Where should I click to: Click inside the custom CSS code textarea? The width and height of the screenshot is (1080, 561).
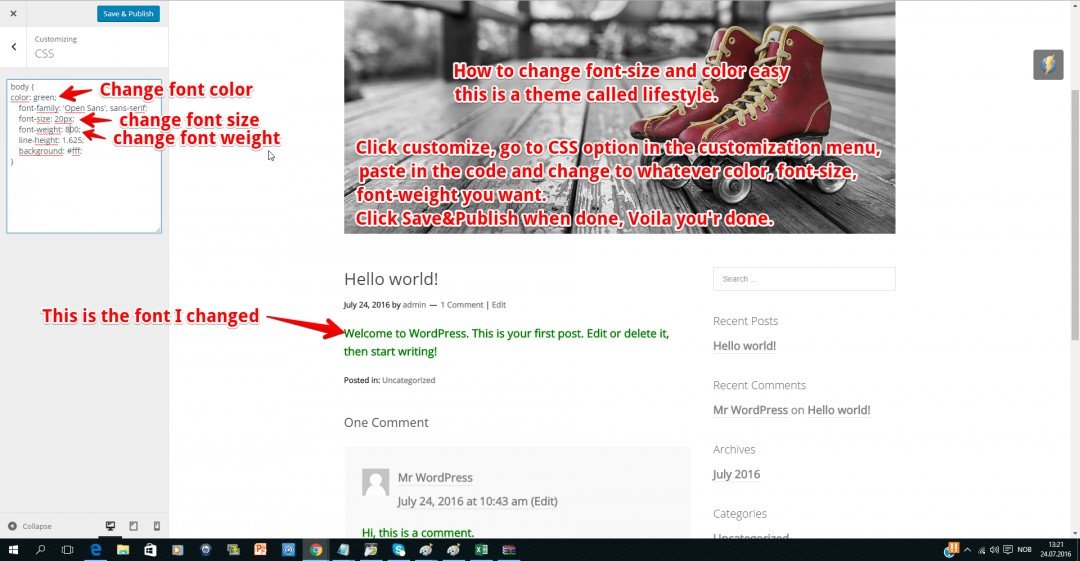pos(84,156)
